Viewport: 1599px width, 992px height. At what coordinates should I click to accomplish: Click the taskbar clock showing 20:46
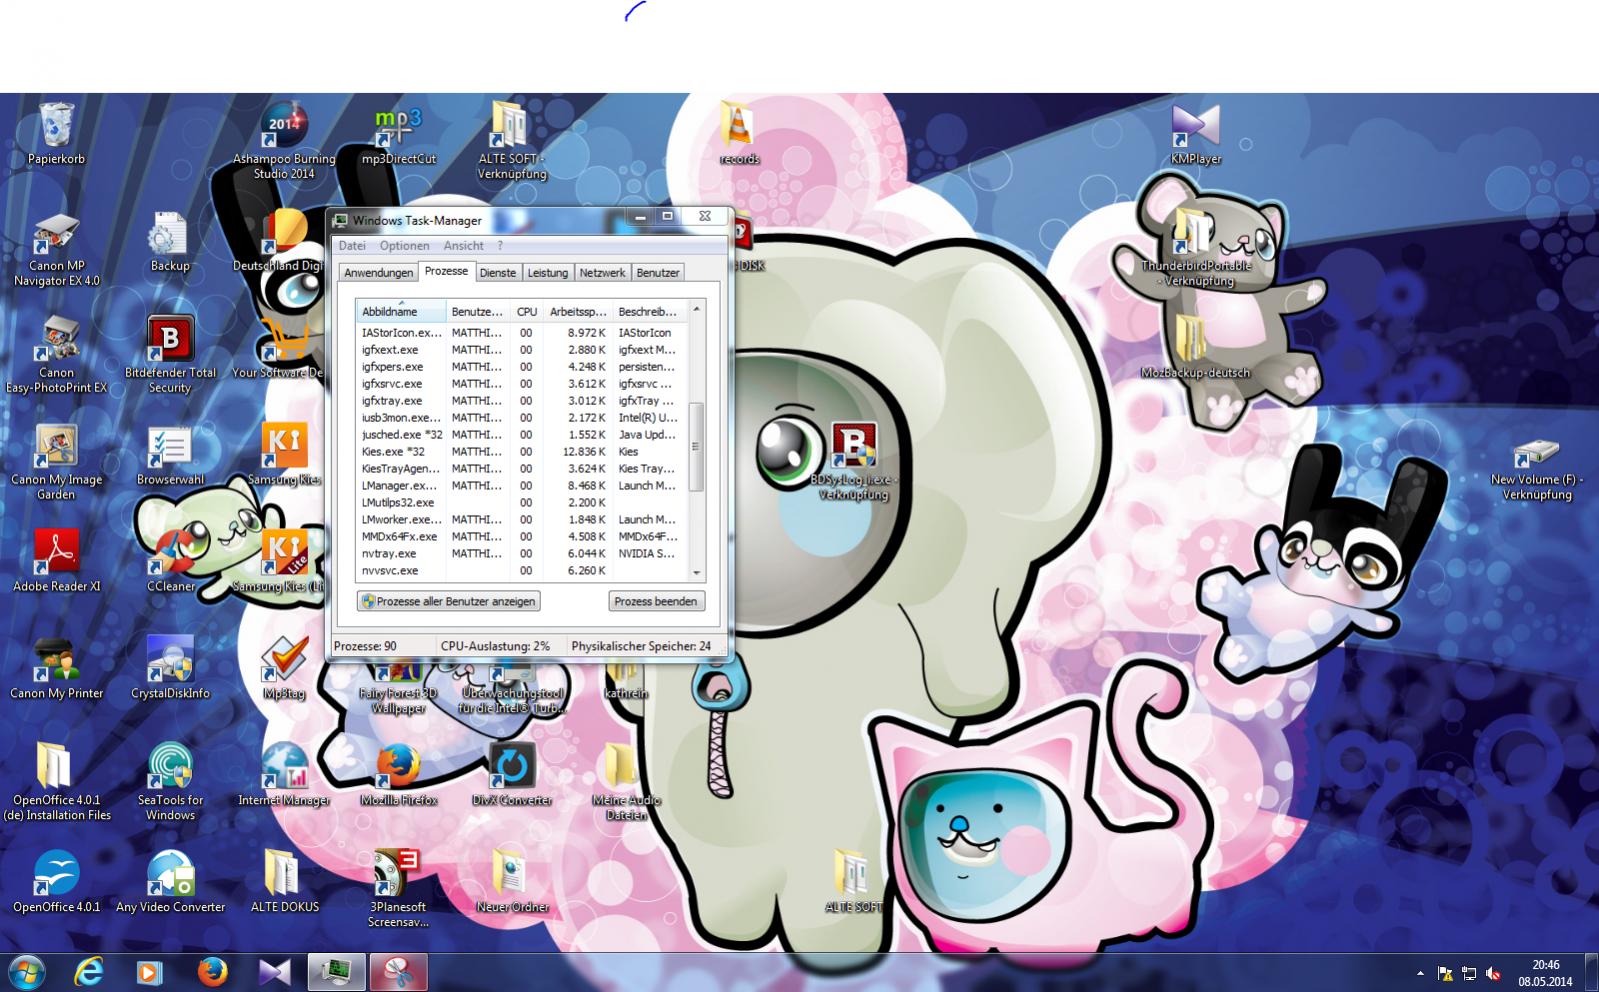coord(1545,973)
